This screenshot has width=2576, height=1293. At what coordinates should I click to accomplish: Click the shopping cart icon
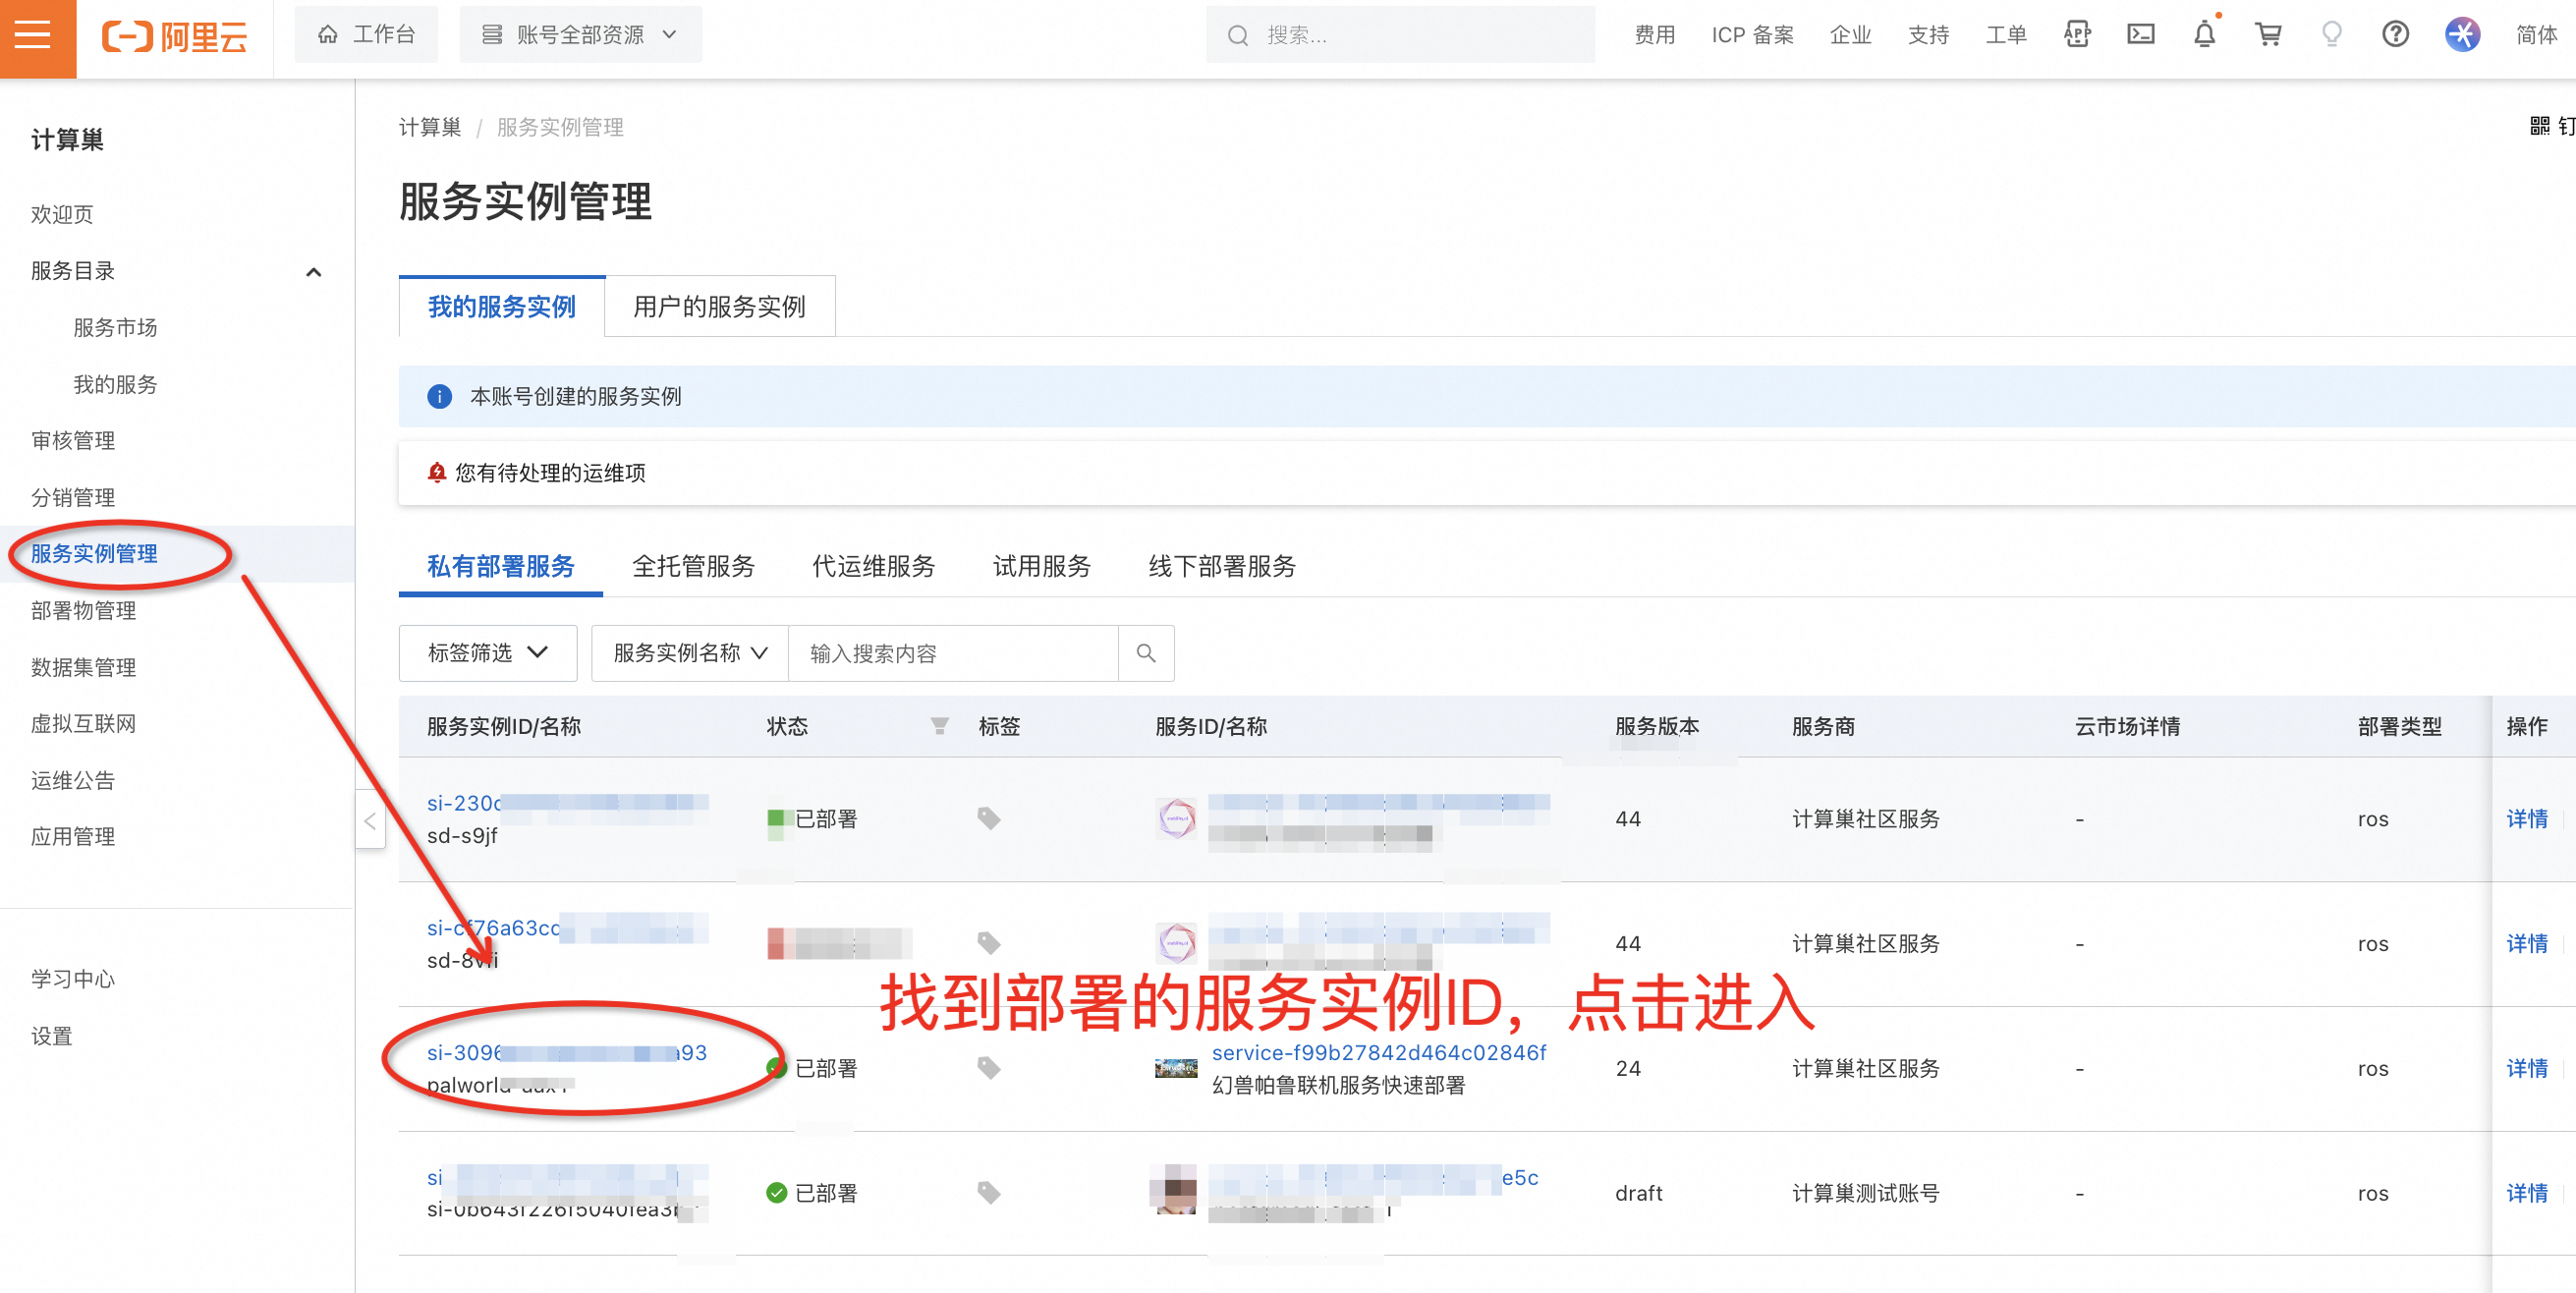point(2269,33)
